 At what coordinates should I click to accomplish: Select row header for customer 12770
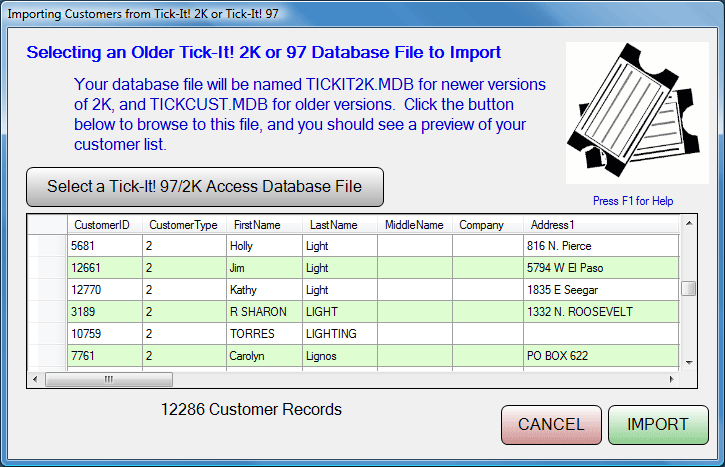pos(48,290)
